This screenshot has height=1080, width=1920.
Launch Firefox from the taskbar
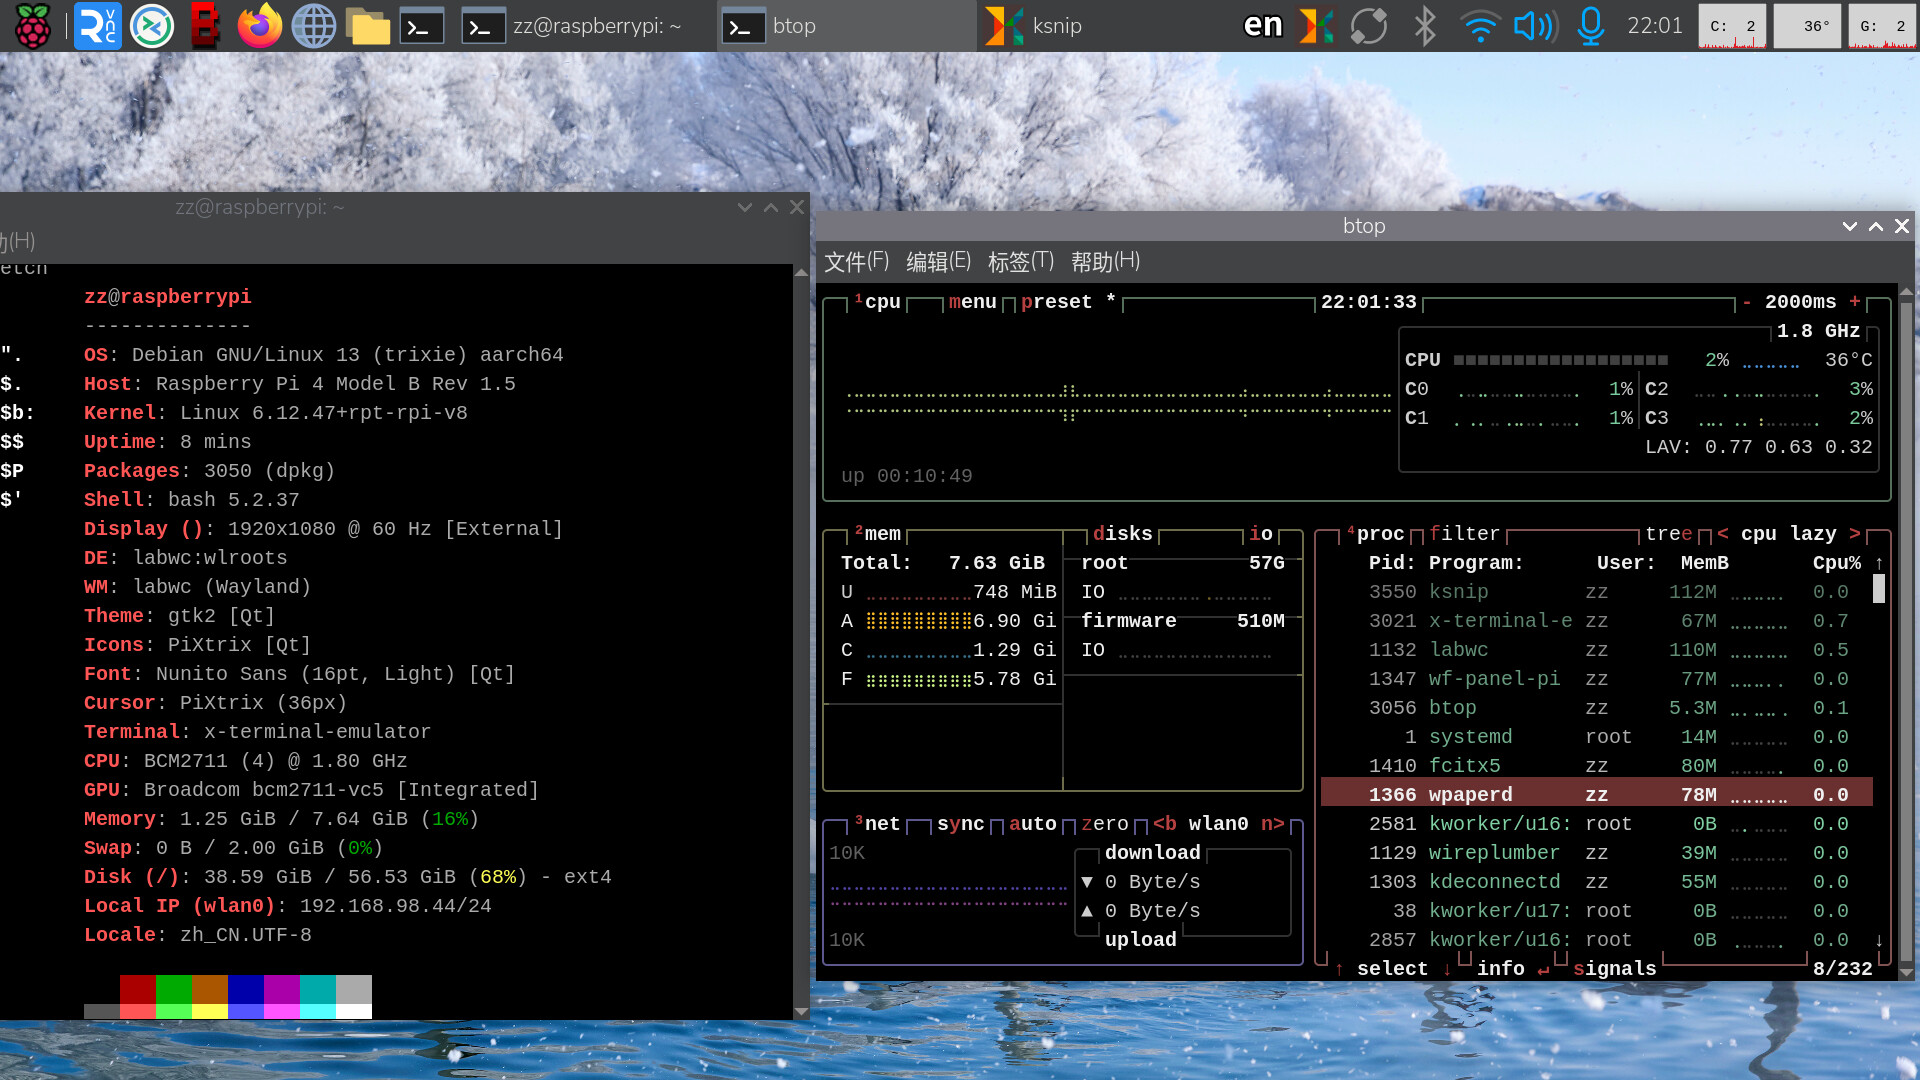tap(259, 26)
